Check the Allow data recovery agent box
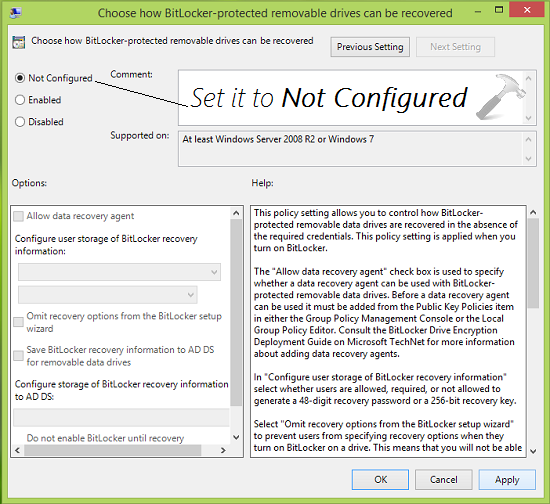The height and width of the screenshot is (504, 550). (18, 216)
